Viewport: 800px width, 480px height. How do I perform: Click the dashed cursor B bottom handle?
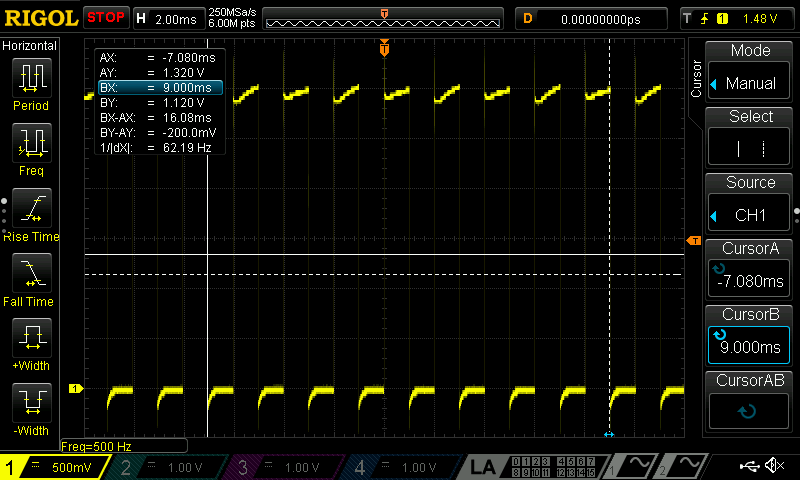[x=609, y=435]
